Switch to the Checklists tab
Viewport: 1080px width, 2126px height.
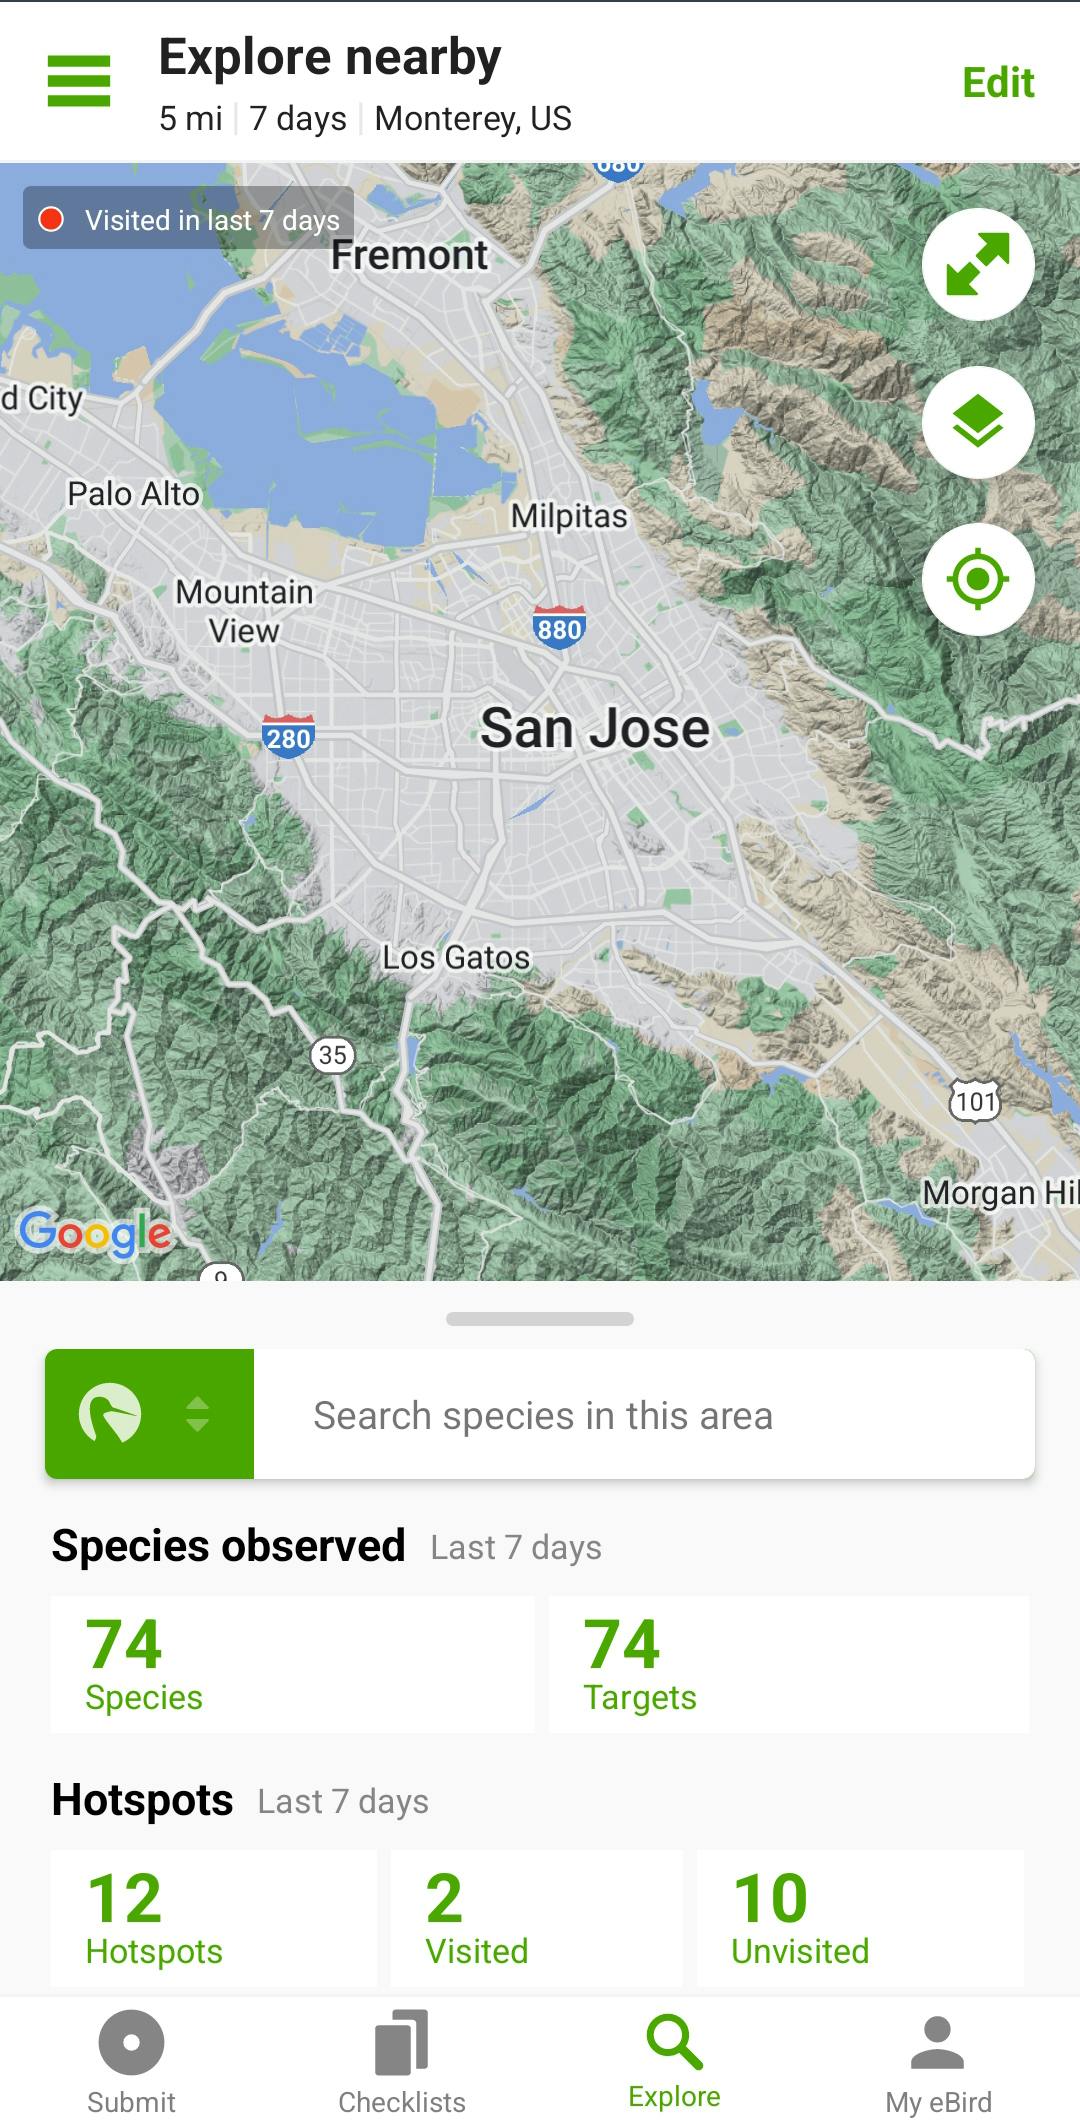coord(401,2062)
